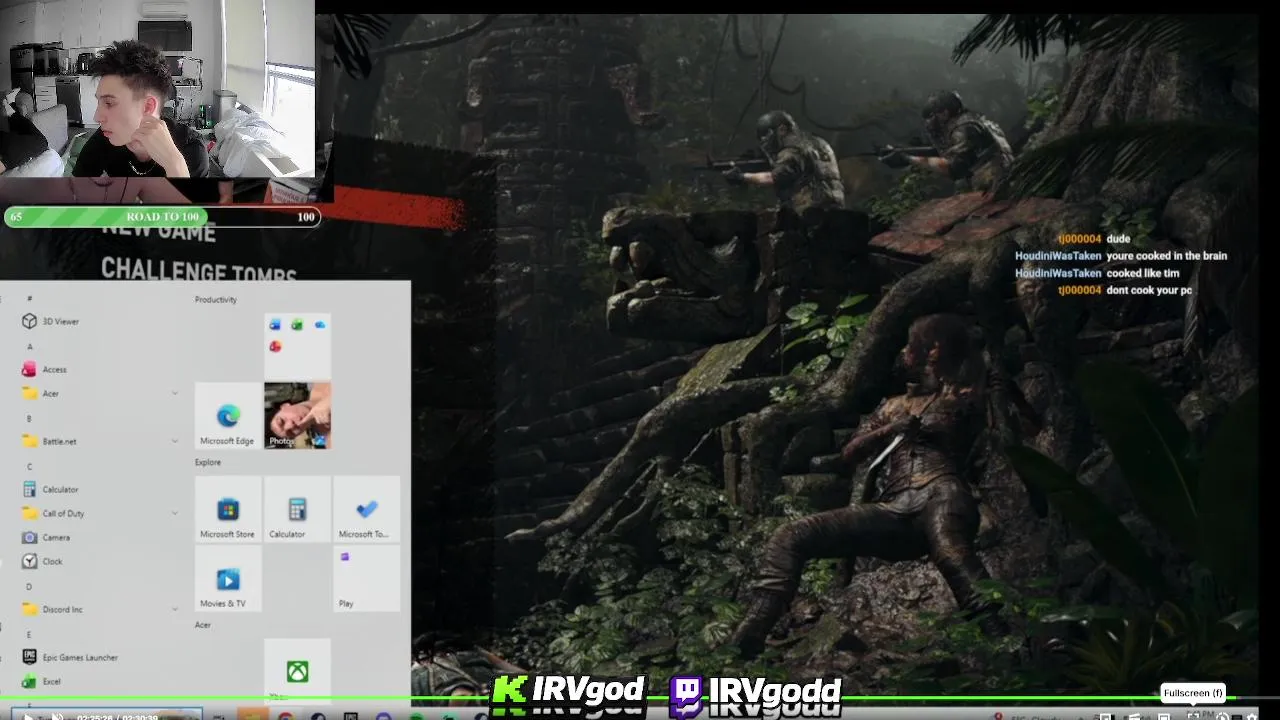Click the Explore group title
The width and height of the screenshot is (1280, 720).
208,462
